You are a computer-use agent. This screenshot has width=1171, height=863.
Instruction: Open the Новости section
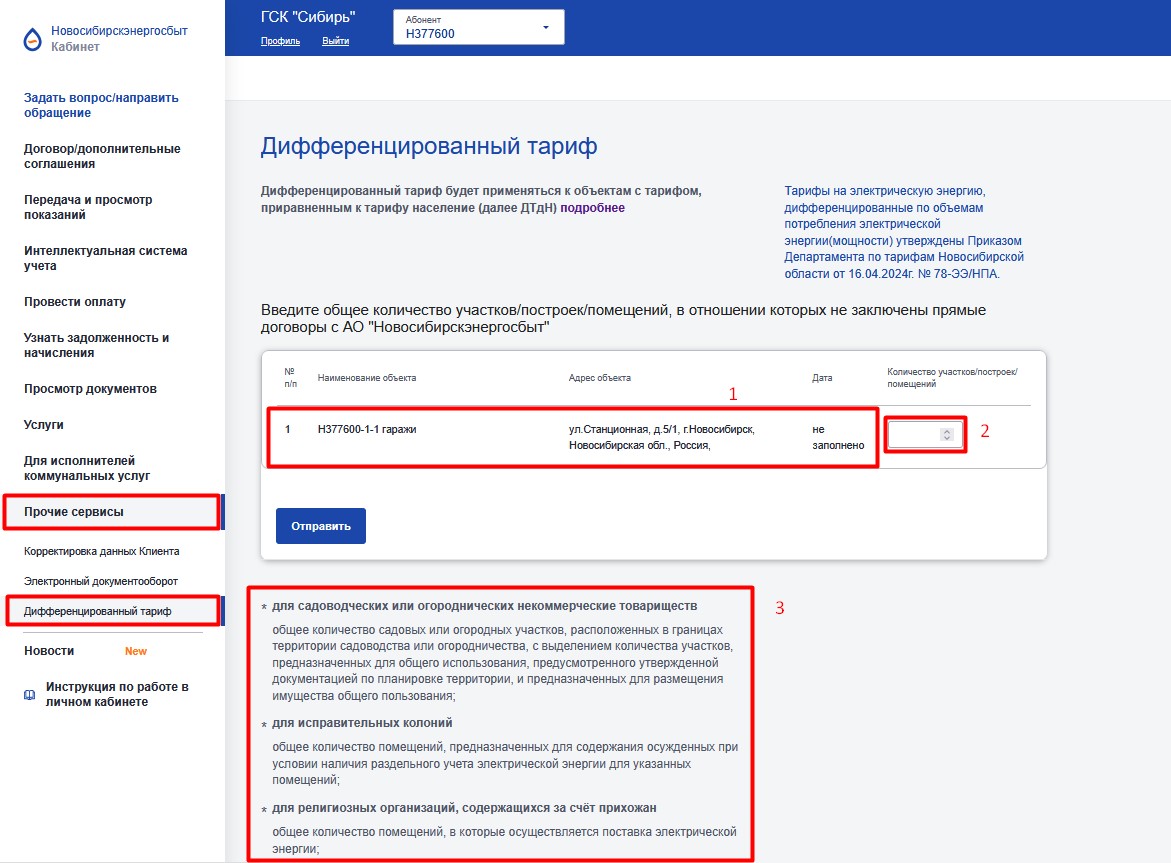tap(49, 651)
